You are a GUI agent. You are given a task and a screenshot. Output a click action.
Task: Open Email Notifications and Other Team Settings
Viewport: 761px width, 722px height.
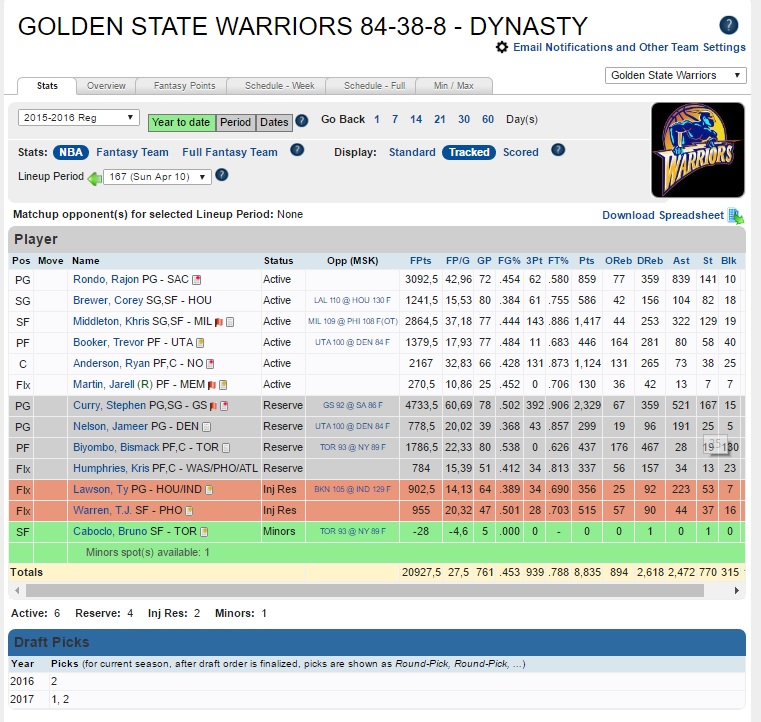[x=629, y=47]
